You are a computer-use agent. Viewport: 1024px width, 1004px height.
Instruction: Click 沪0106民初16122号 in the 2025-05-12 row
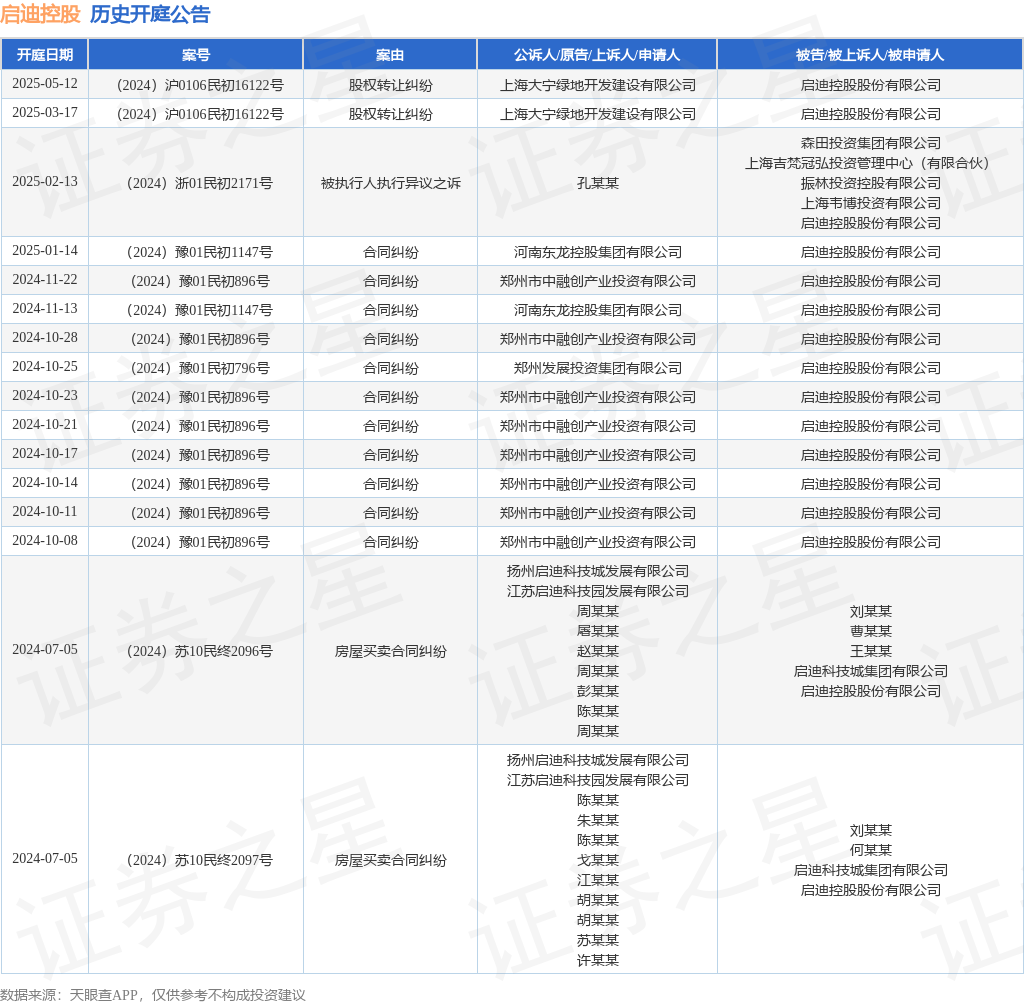(x=224, y=86)
